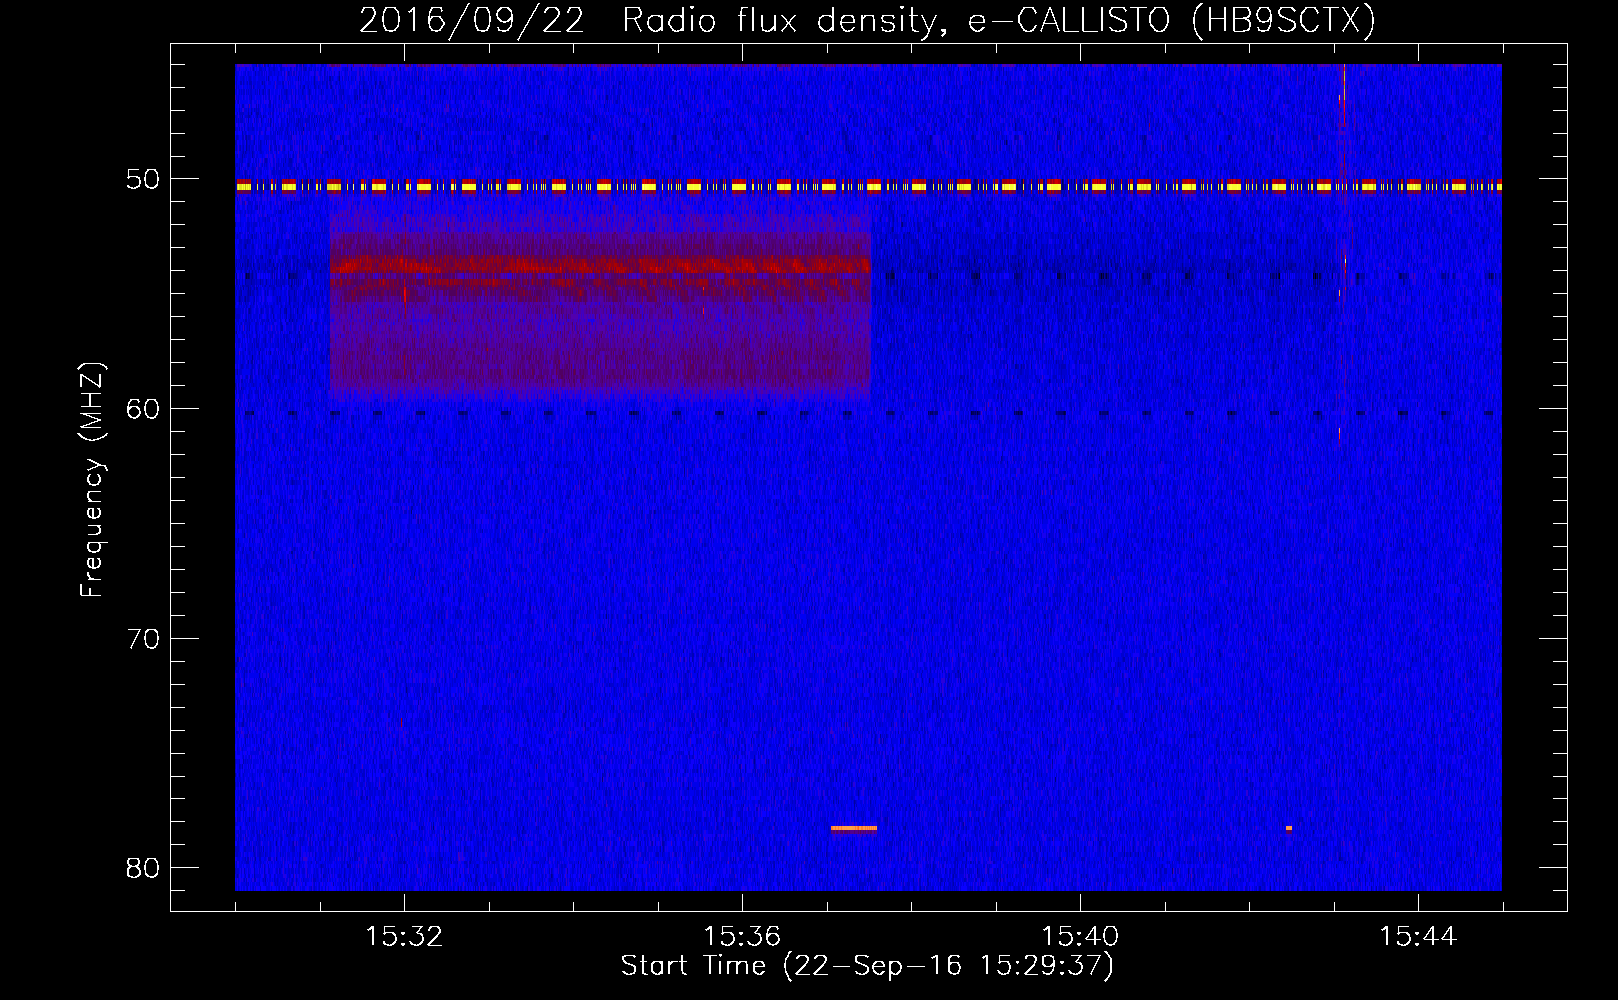Screen dimensions: 1618x1000
Task: Click the 70 MHz frequency tick label
Action: (x=143, y=638)
